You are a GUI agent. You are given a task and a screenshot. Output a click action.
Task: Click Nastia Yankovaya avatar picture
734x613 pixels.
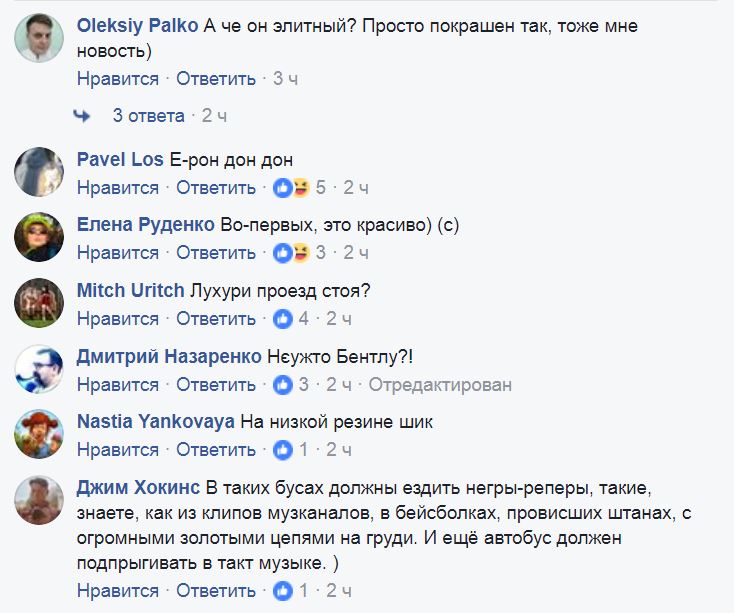(39, 434)
